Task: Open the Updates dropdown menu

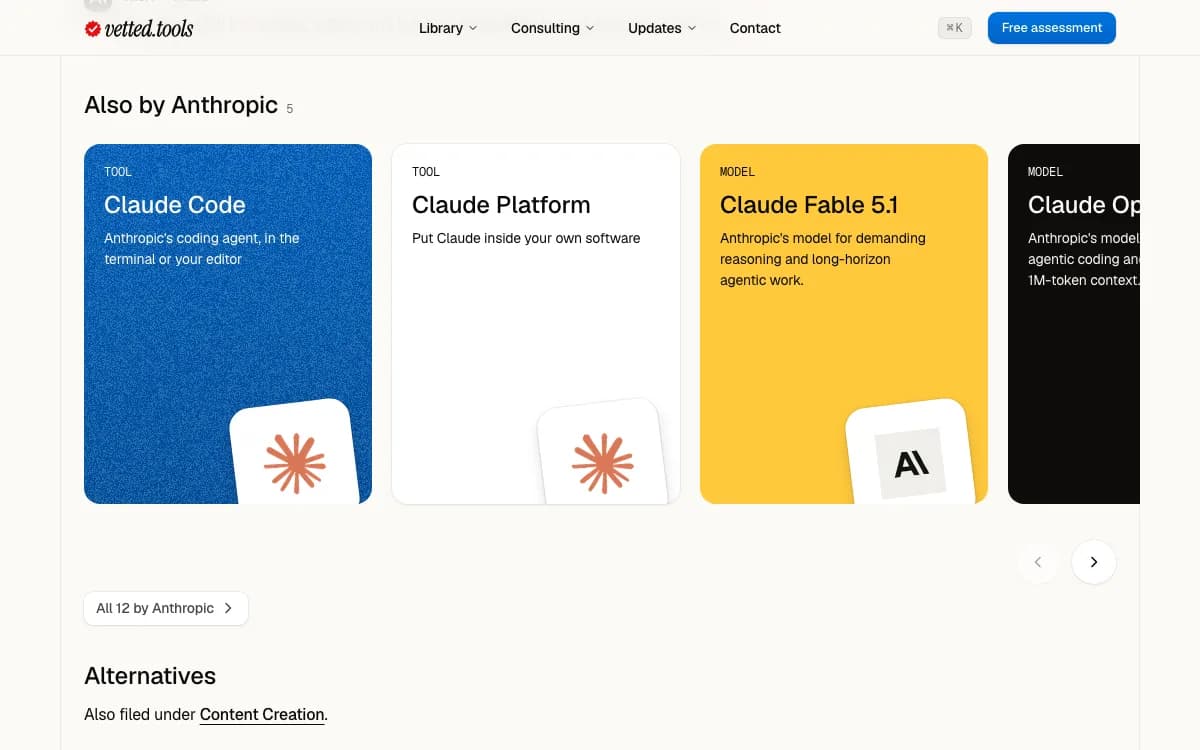Action: coord(662,28)
